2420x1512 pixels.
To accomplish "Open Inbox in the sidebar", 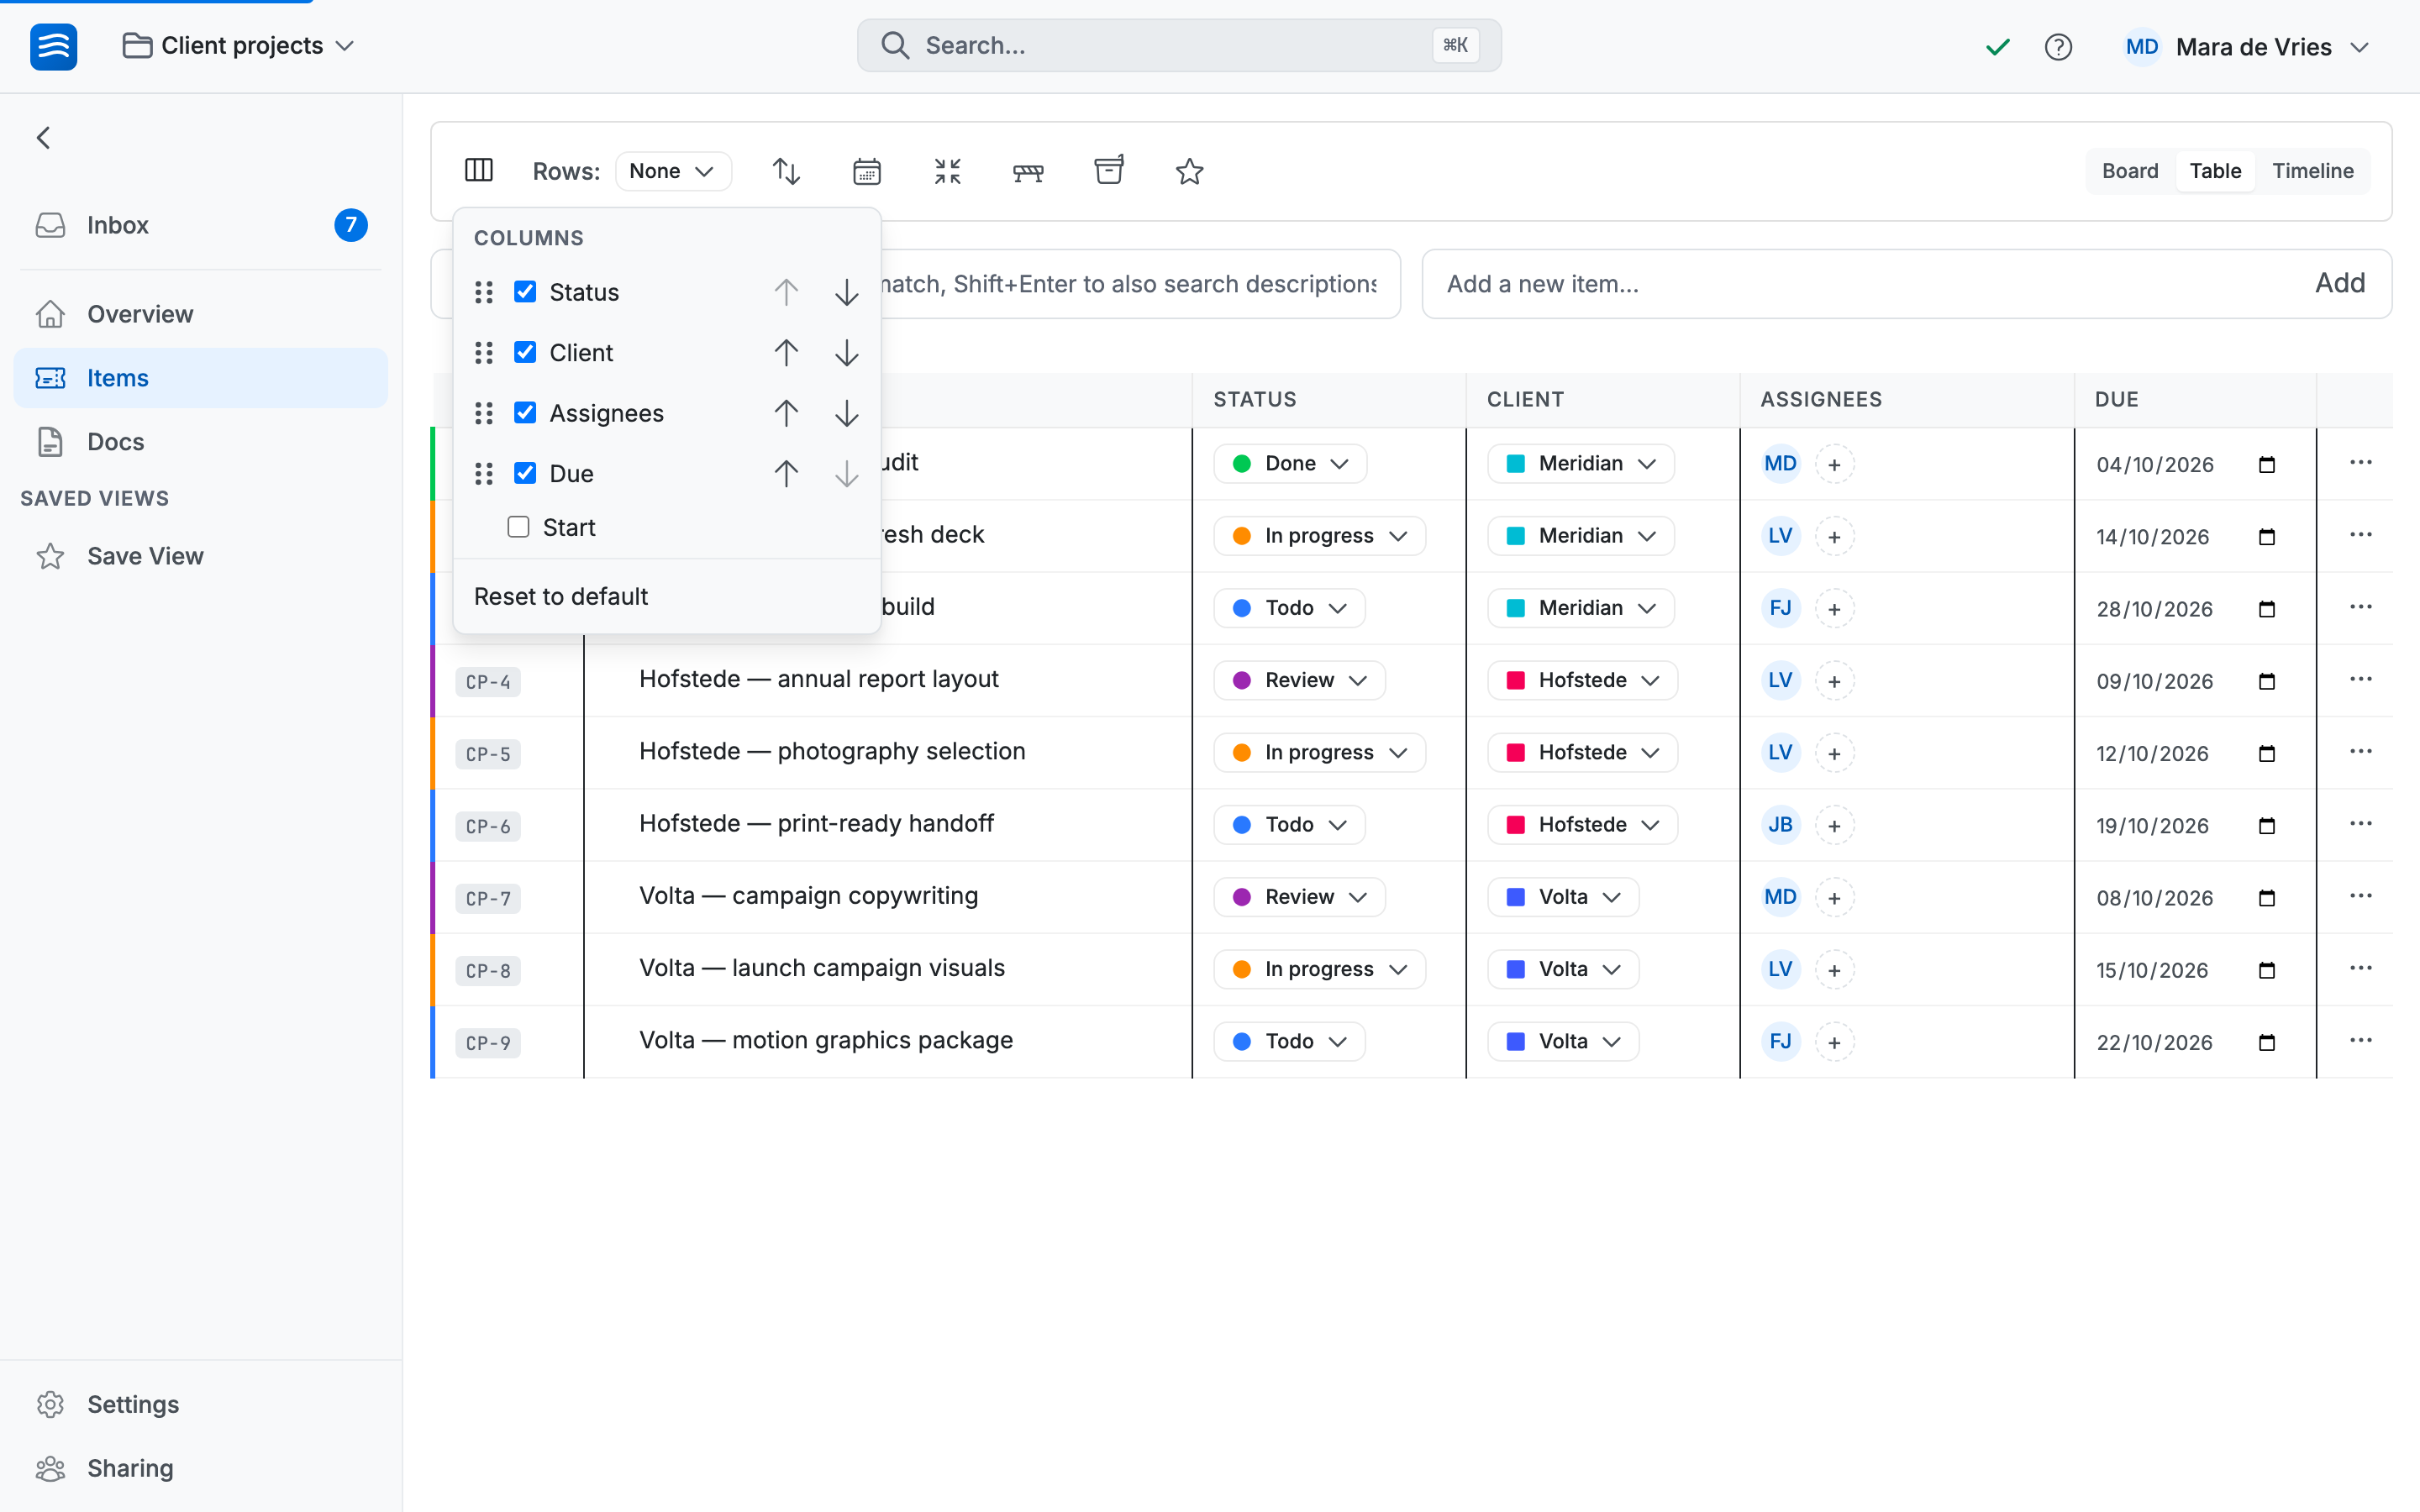I will 201,225.
